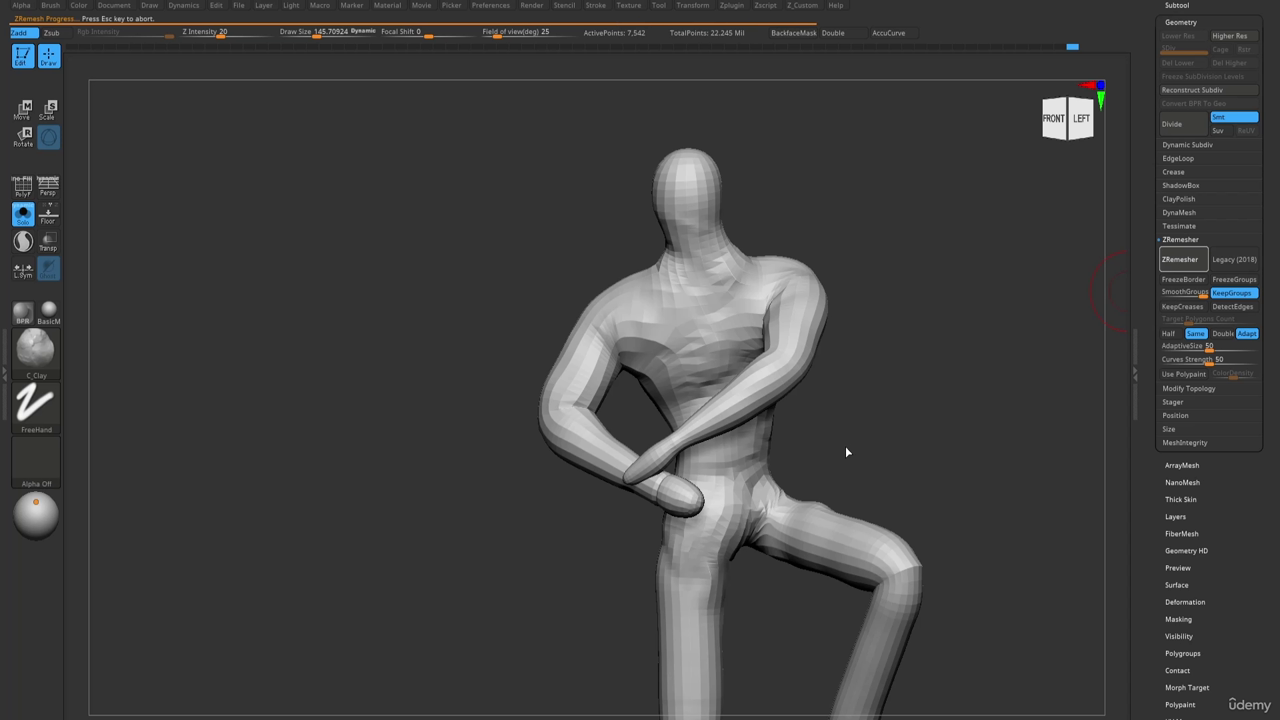The width and height of the screenshot is (1280, 720).
Task: Expand the Deformation subpalette
Action: 1184,602
